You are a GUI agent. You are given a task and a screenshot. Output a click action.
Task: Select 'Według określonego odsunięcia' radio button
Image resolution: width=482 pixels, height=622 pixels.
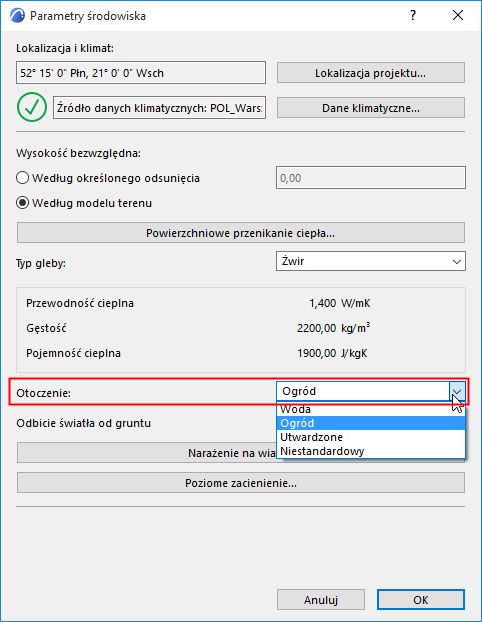point(23,178)
